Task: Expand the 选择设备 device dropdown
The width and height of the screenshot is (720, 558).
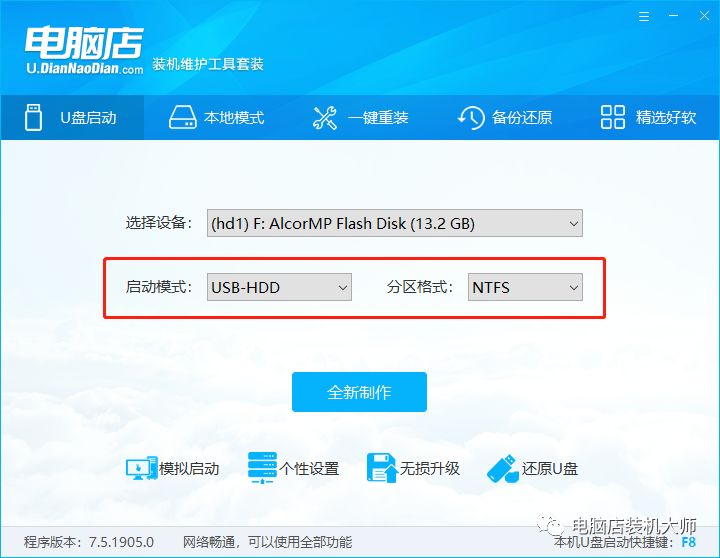Action: [394, 223]
